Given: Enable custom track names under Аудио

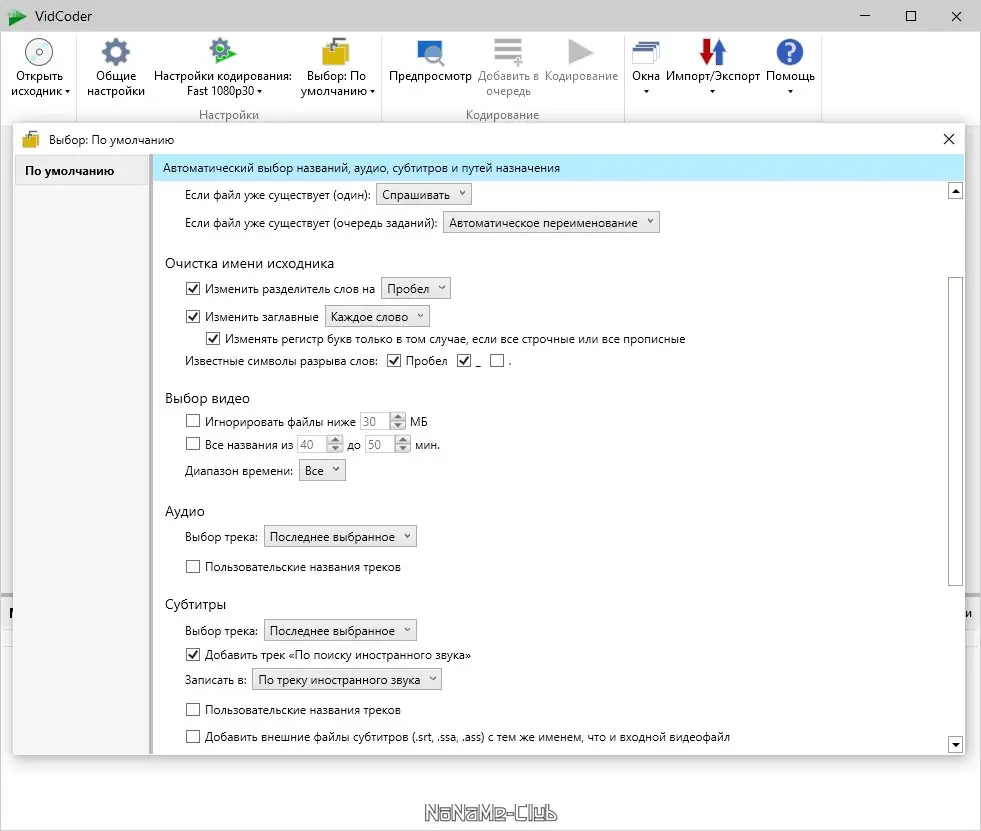Looking at the screenshot, I should tap(193, 566).
